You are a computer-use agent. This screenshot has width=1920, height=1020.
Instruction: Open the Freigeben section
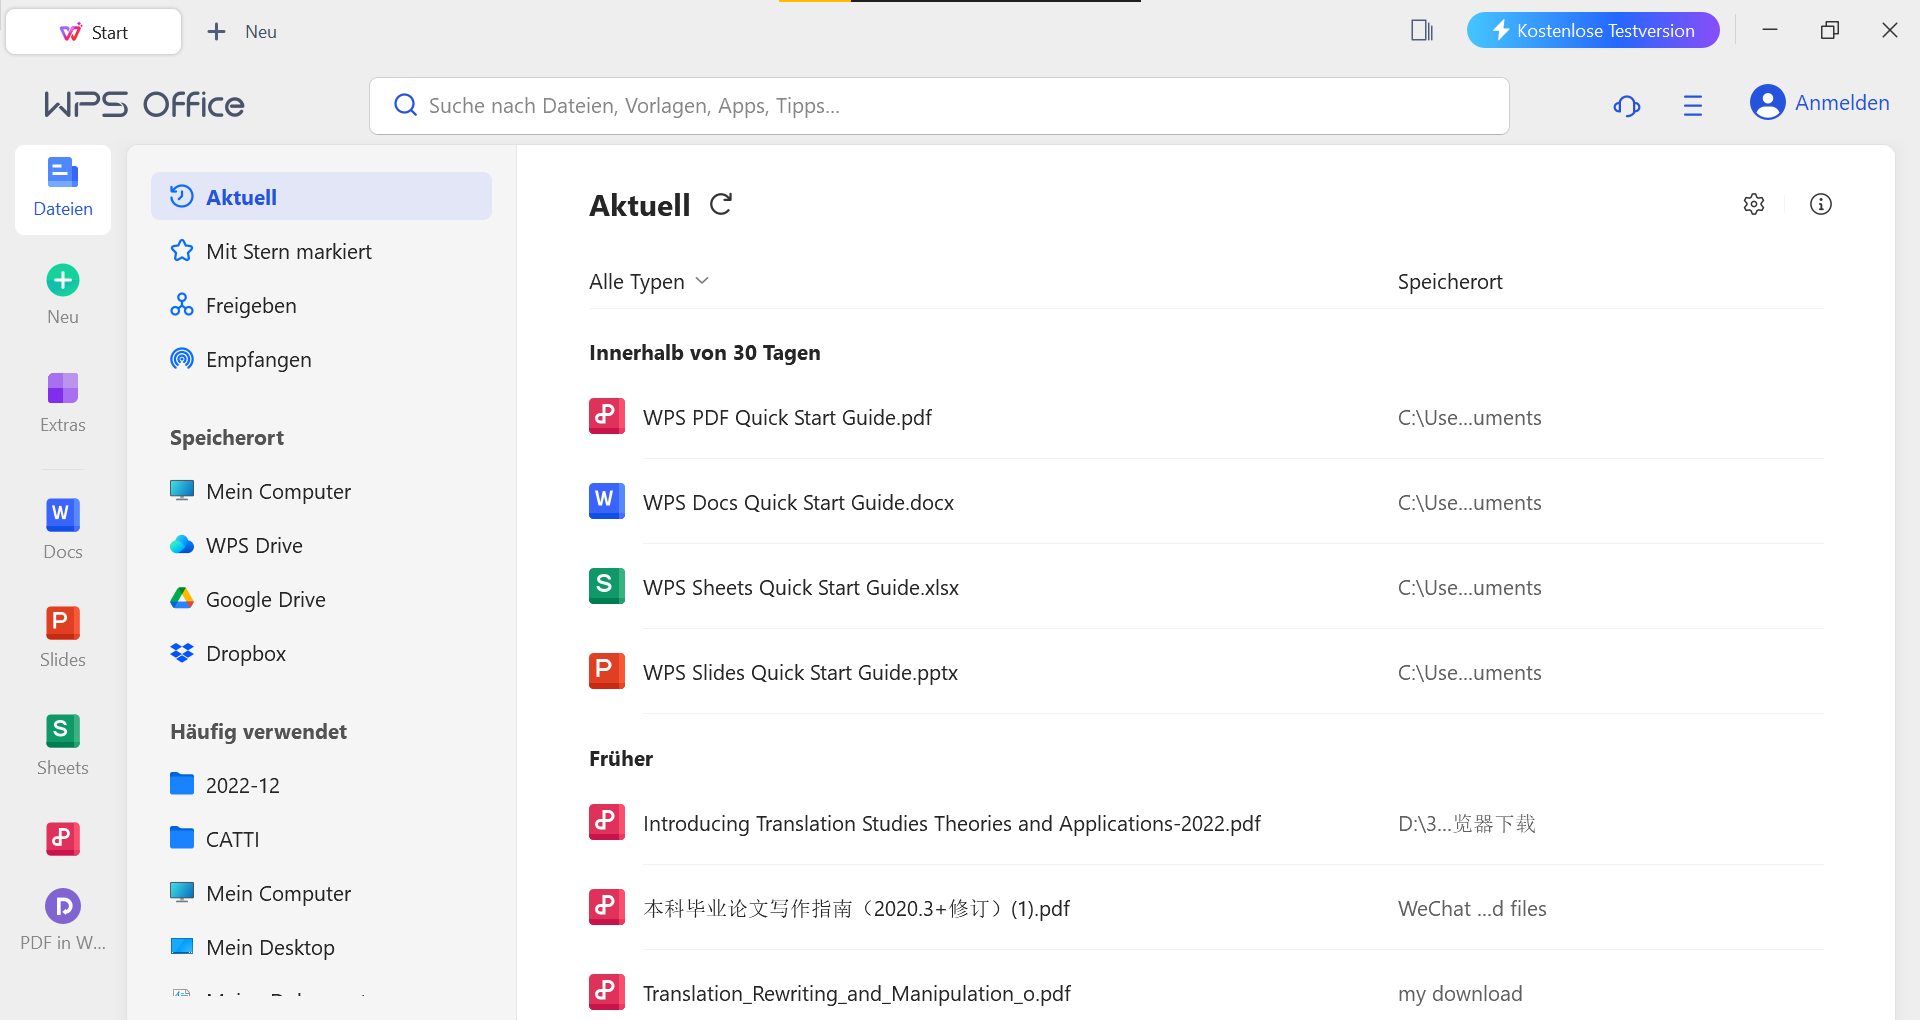251,305
